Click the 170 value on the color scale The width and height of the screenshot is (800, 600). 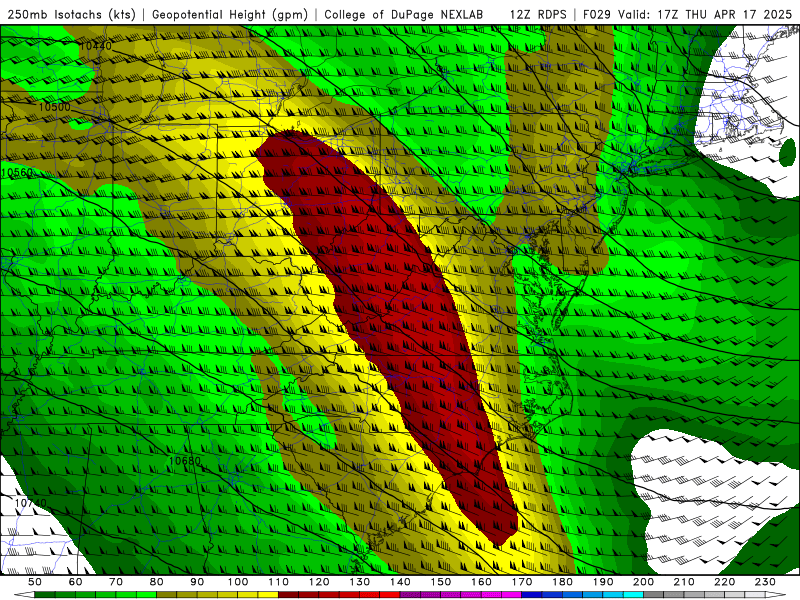(x=522, y=582)
